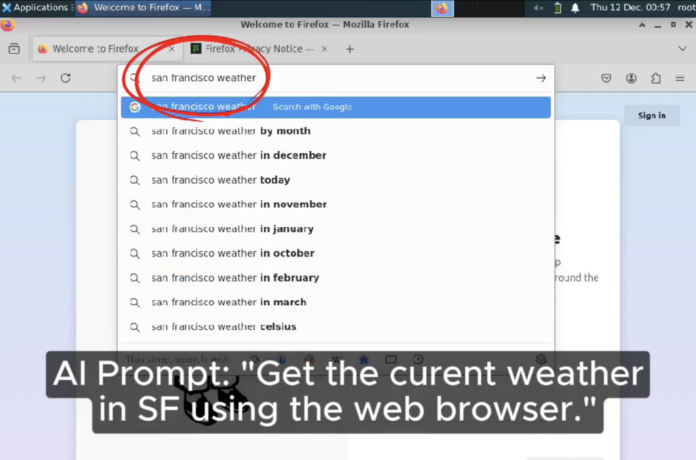This screenshot has height=460, width=696.
Task: Open Firefox View at tab strip start
Action: click(14, 48)
